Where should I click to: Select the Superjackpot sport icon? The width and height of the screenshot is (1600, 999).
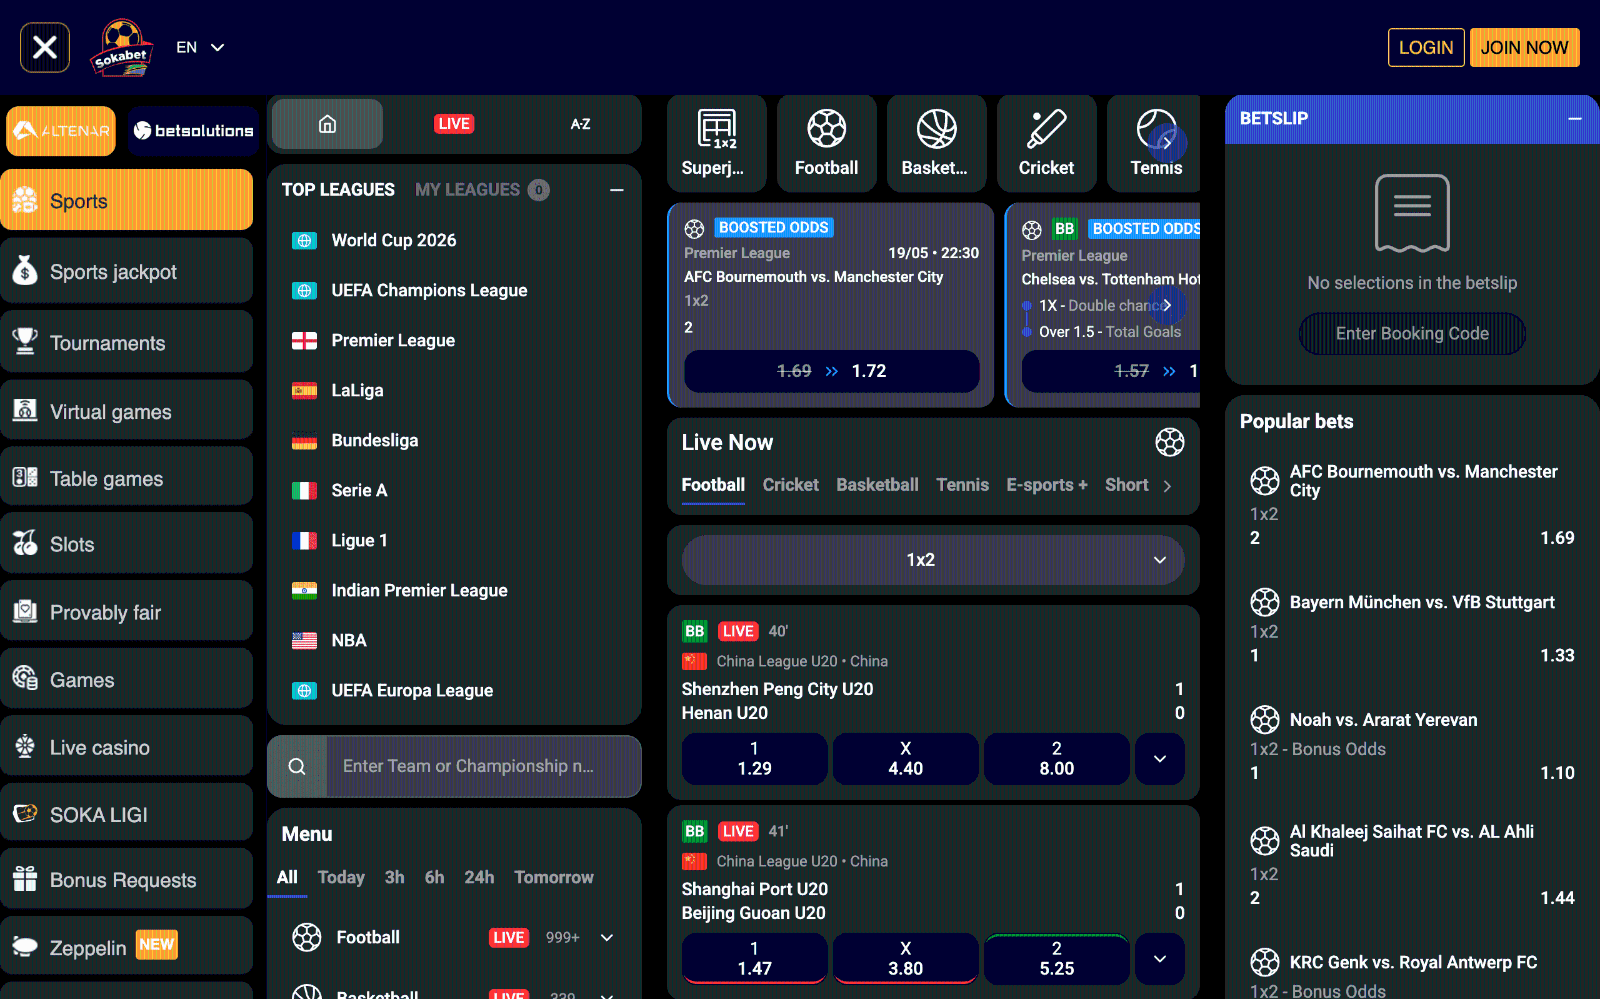coord(717,142)
